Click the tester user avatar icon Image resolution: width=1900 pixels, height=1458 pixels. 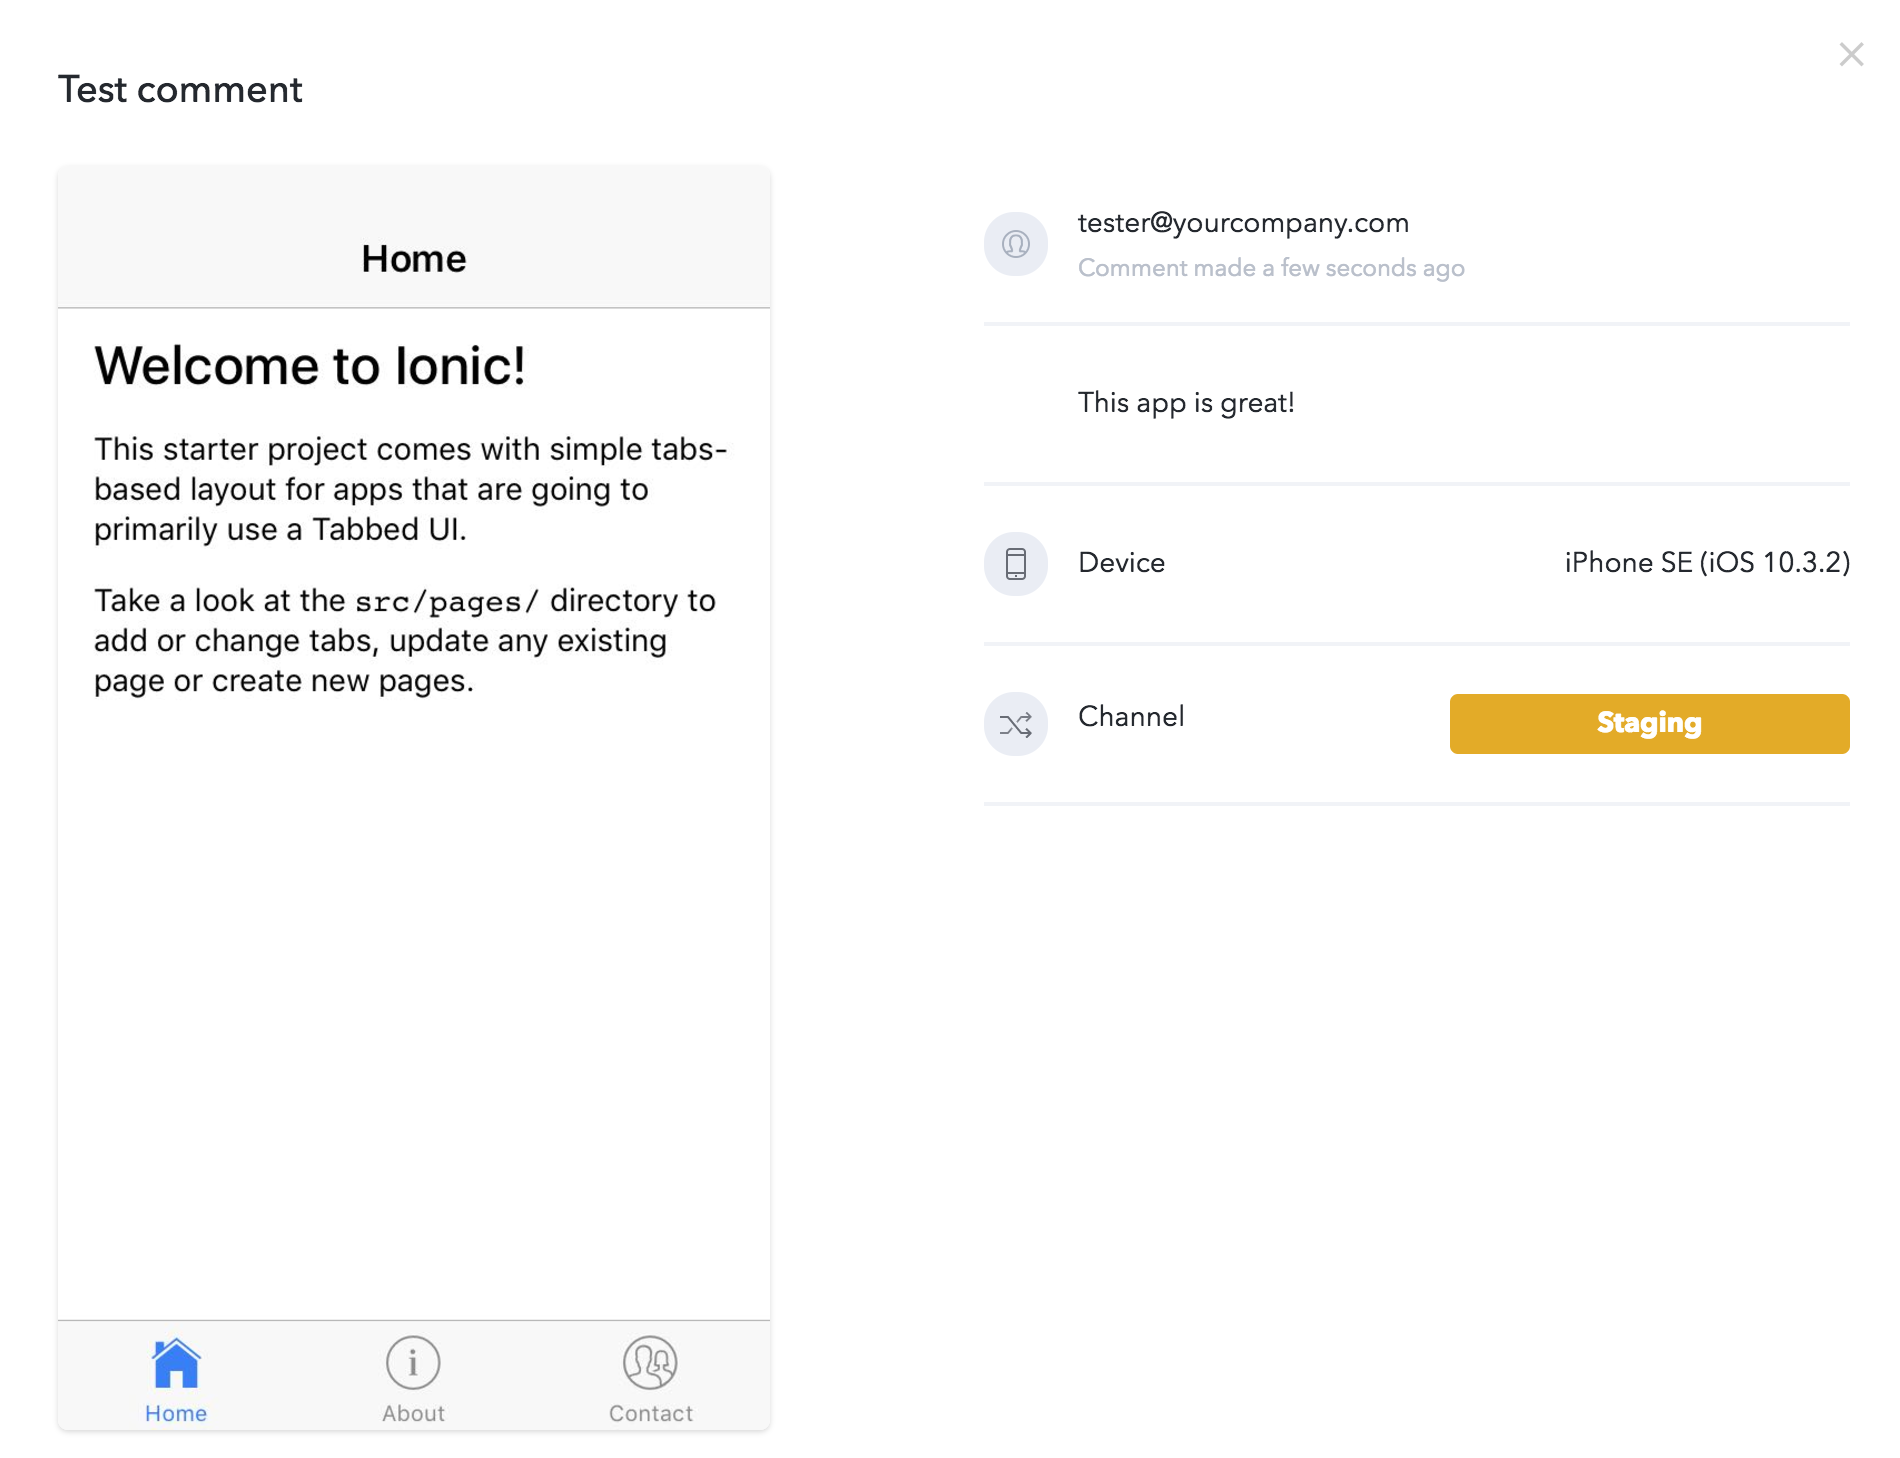1016,244
